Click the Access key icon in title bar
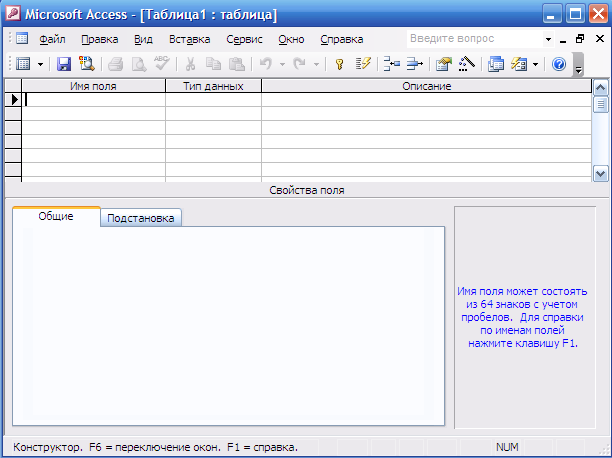The width and height of the screenshot is (612, 458). (x=12, y=13)
